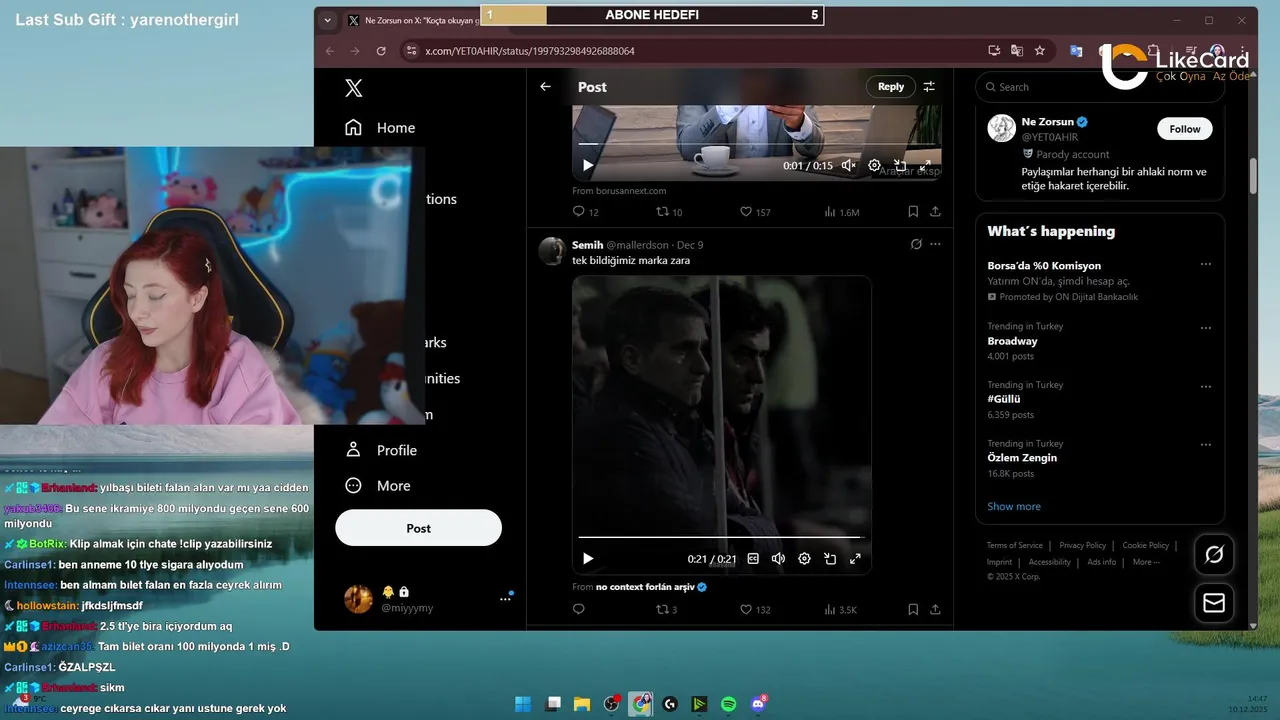Viewport: 1280px width, 720px height.
Task: Go to Home in the X sidebar
Action: (x=380, y=128)
